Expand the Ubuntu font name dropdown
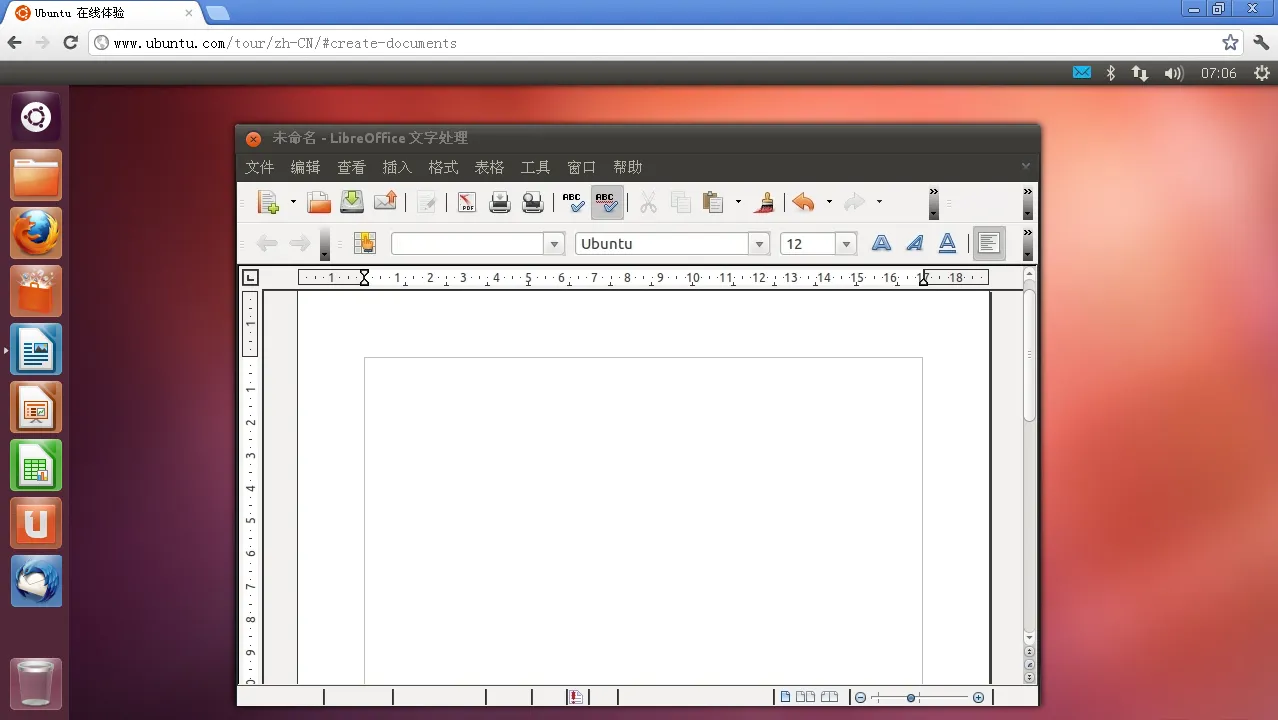 tap(759, 244)
